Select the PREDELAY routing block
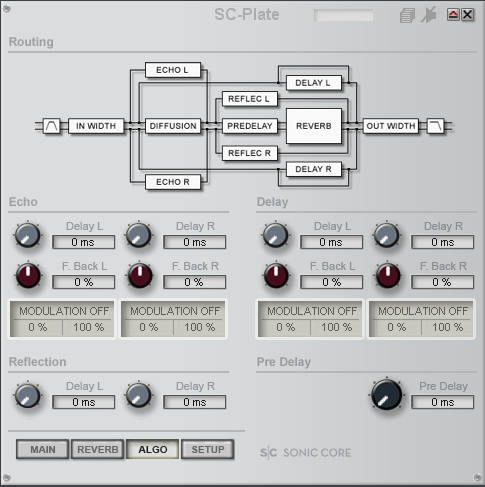Viewport: 485px width, 487px height. [x=250, y=126]
